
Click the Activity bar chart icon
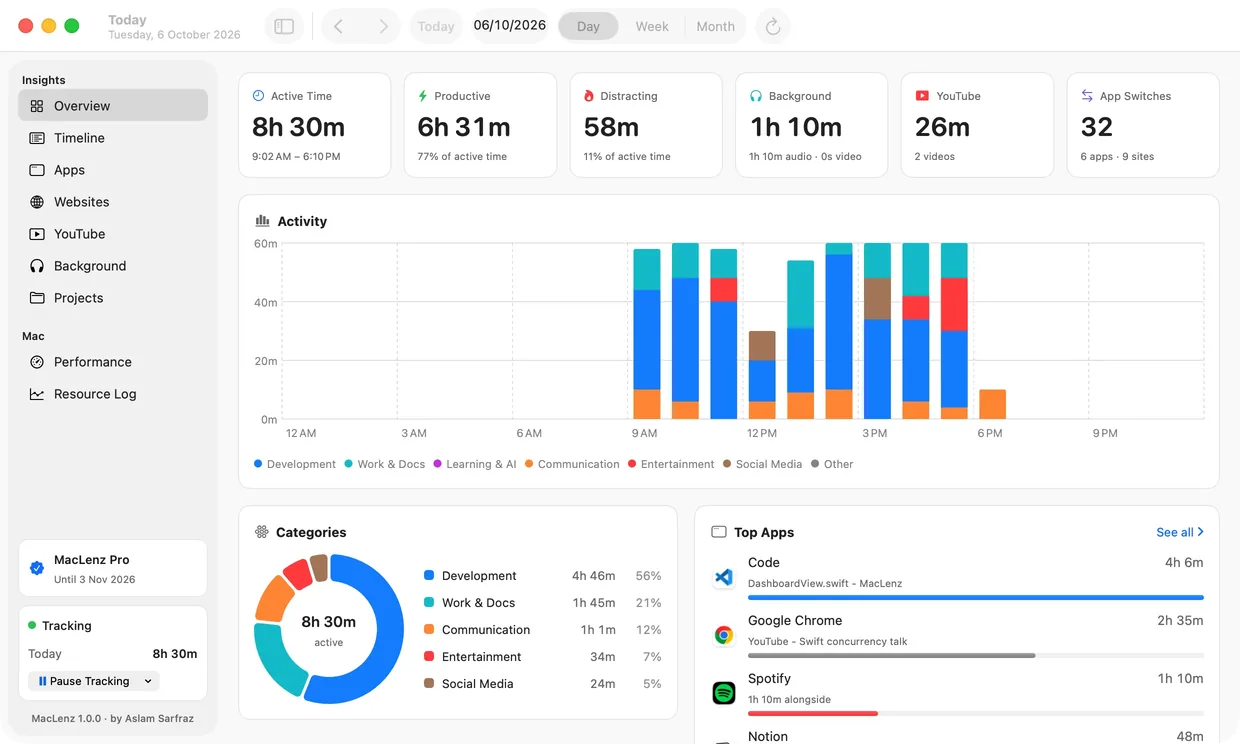[x=263, y=221]
